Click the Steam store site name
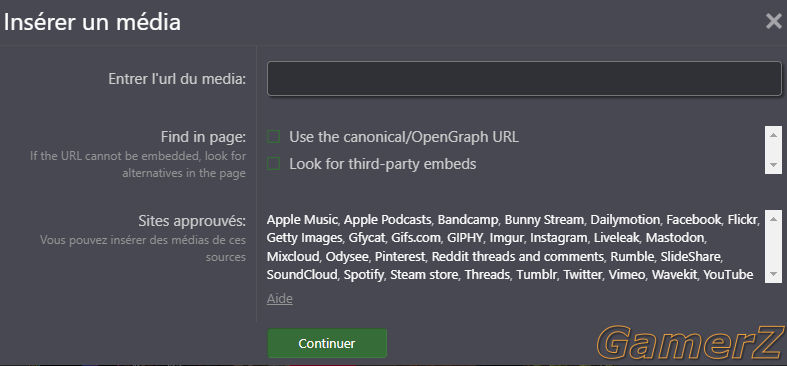 (424, 275)
